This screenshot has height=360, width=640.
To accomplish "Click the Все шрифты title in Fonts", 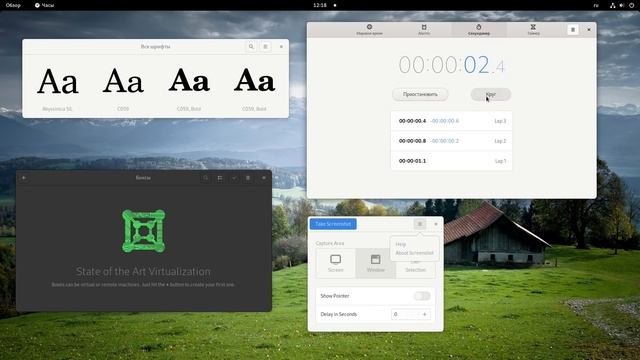I will point(155,47).
